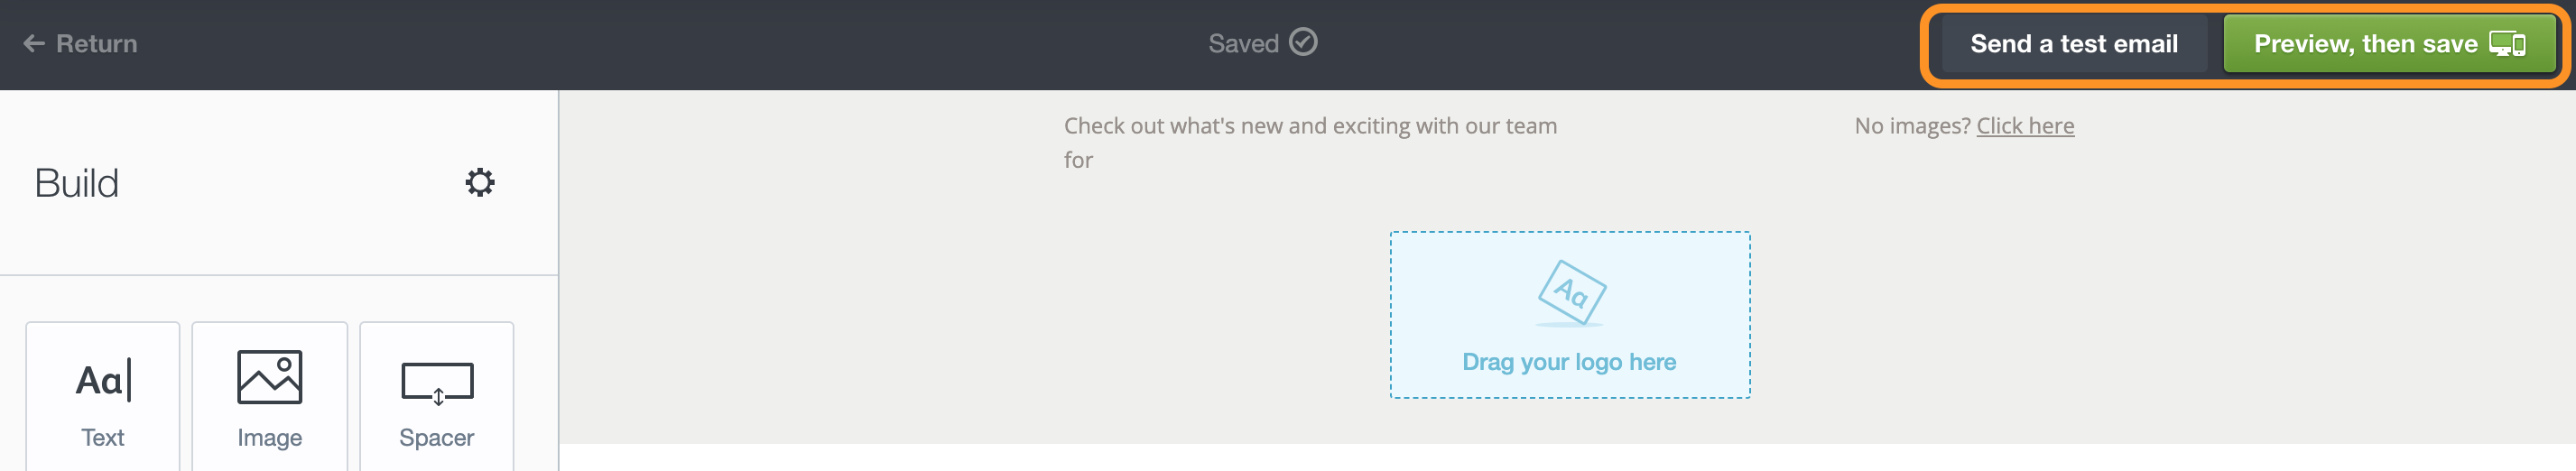Click the Image tile label
This screenshot has height=471, width=2576.
[x=269, y=437]
